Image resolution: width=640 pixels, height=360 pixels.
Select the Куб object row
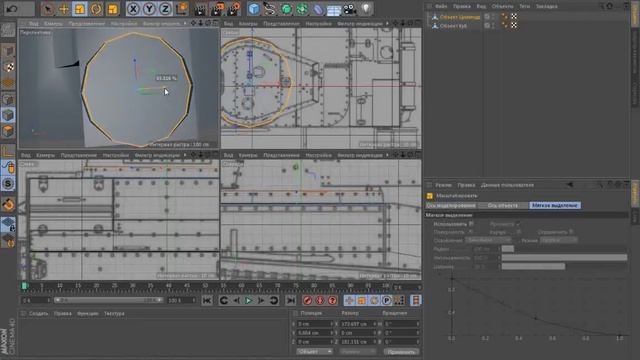[x=454, y=26]
